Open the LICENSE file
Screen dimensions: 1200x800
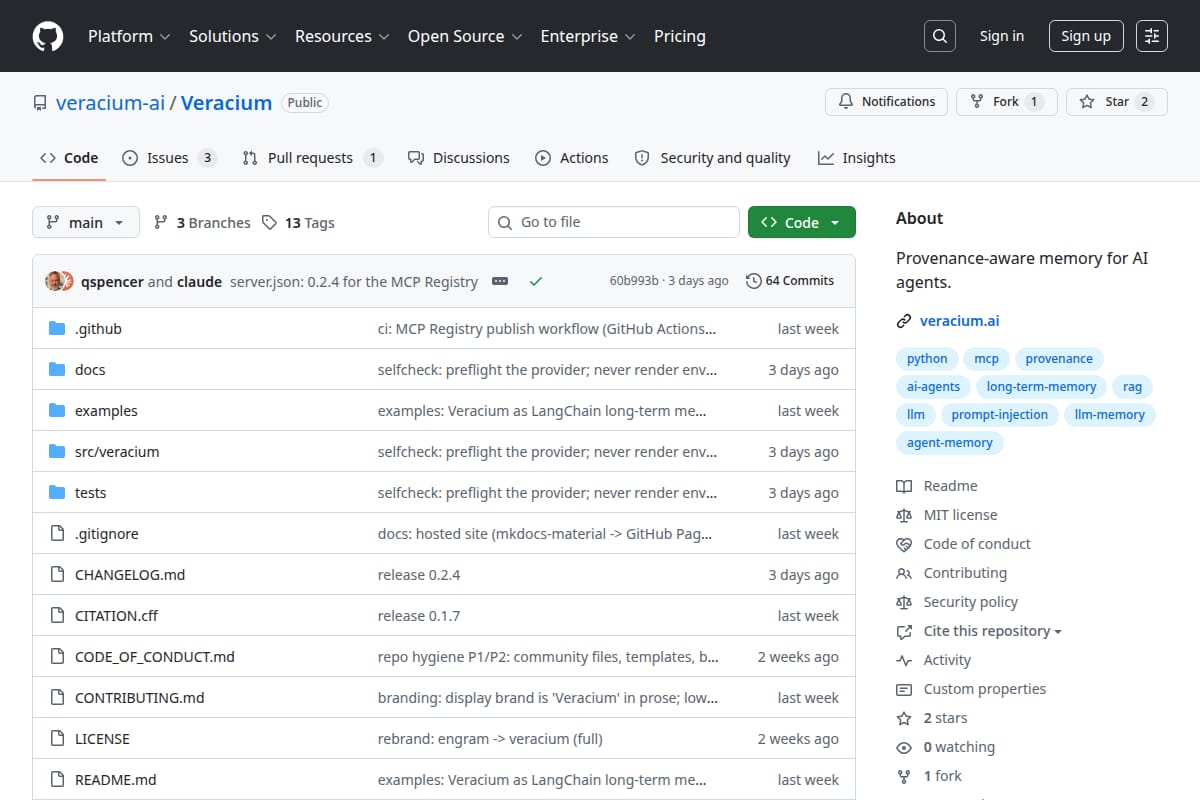(102, 739)
